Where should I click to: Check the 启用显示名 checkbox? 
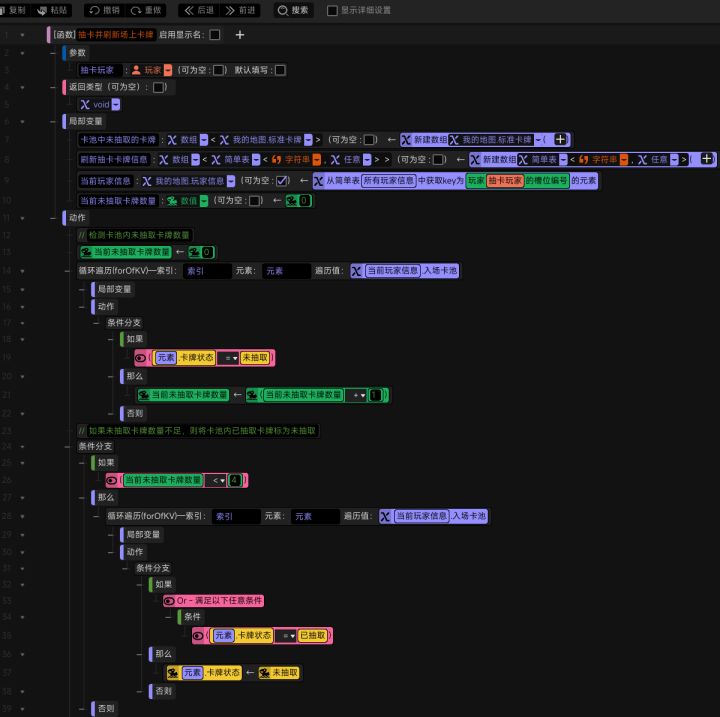click(x=215, y=35)
